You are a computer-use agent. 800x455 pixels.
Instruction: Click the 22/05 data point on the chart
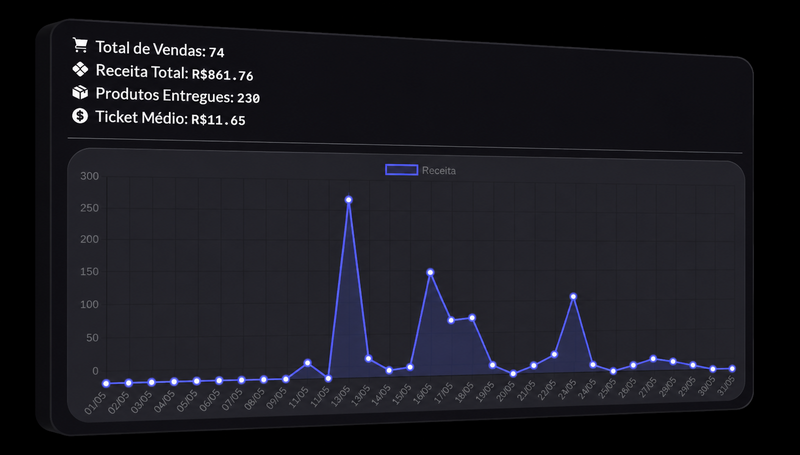(x=555, y=355)
